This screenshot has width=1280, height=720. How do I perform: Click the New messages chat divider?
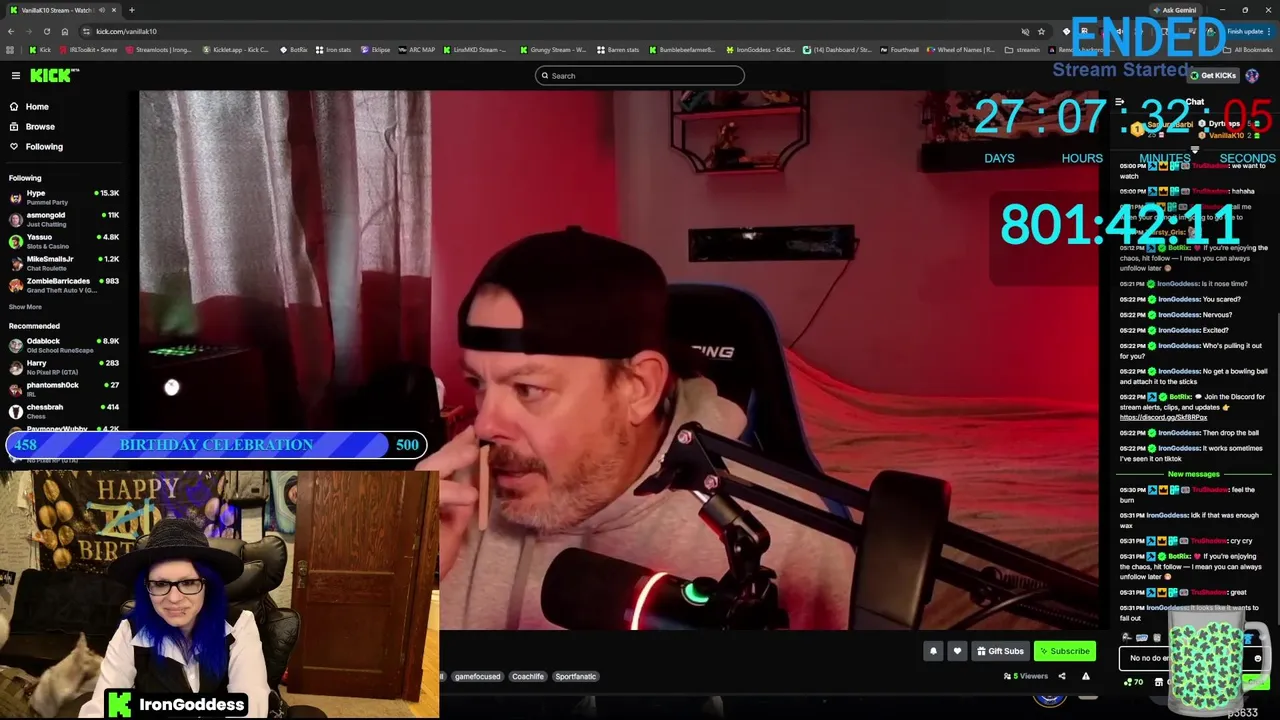[1194, 474]
